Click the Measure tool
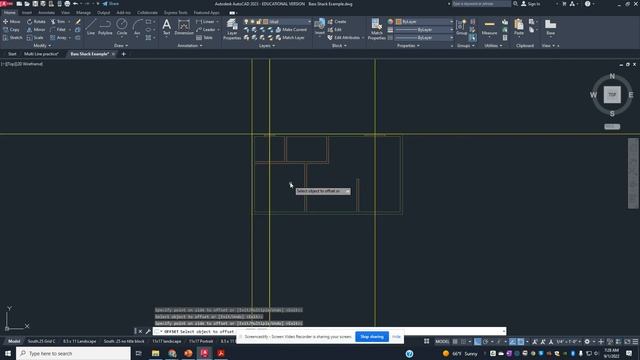 [x=489, y=27]
